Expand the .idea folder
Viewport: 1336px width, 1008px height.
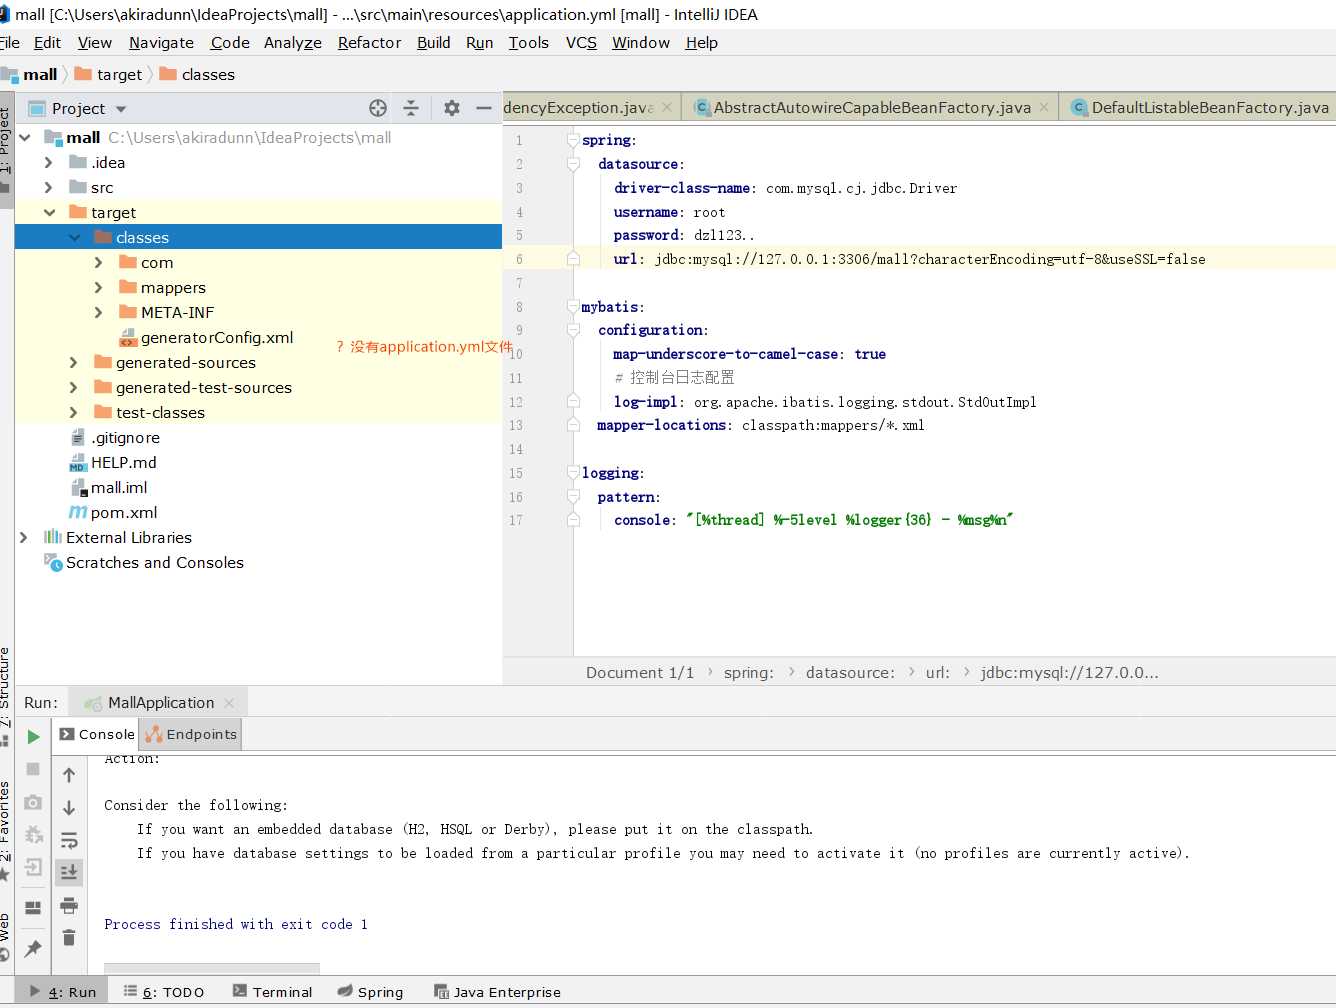(x=48, y=162)
